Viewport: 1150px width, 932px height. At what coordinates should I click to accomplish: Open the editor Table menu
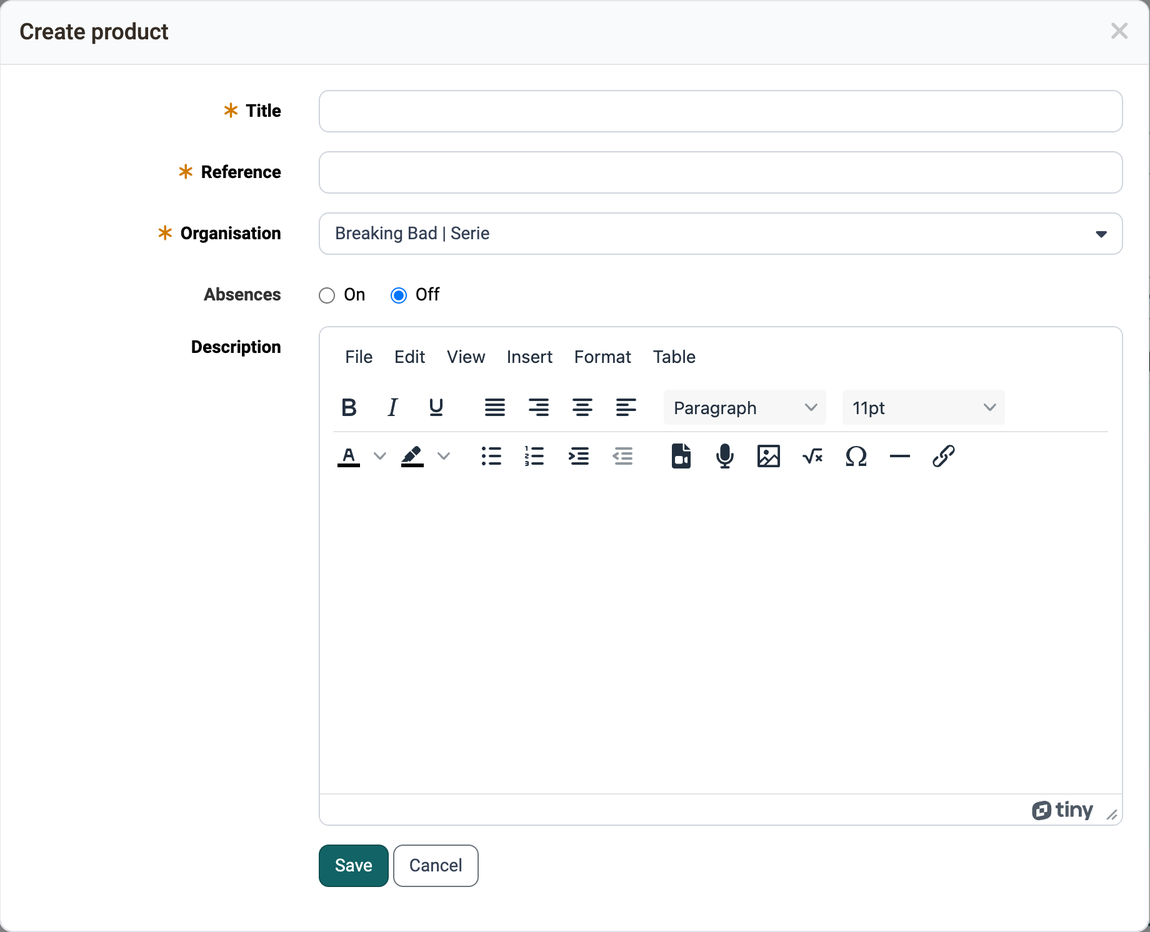coord(674,357)
